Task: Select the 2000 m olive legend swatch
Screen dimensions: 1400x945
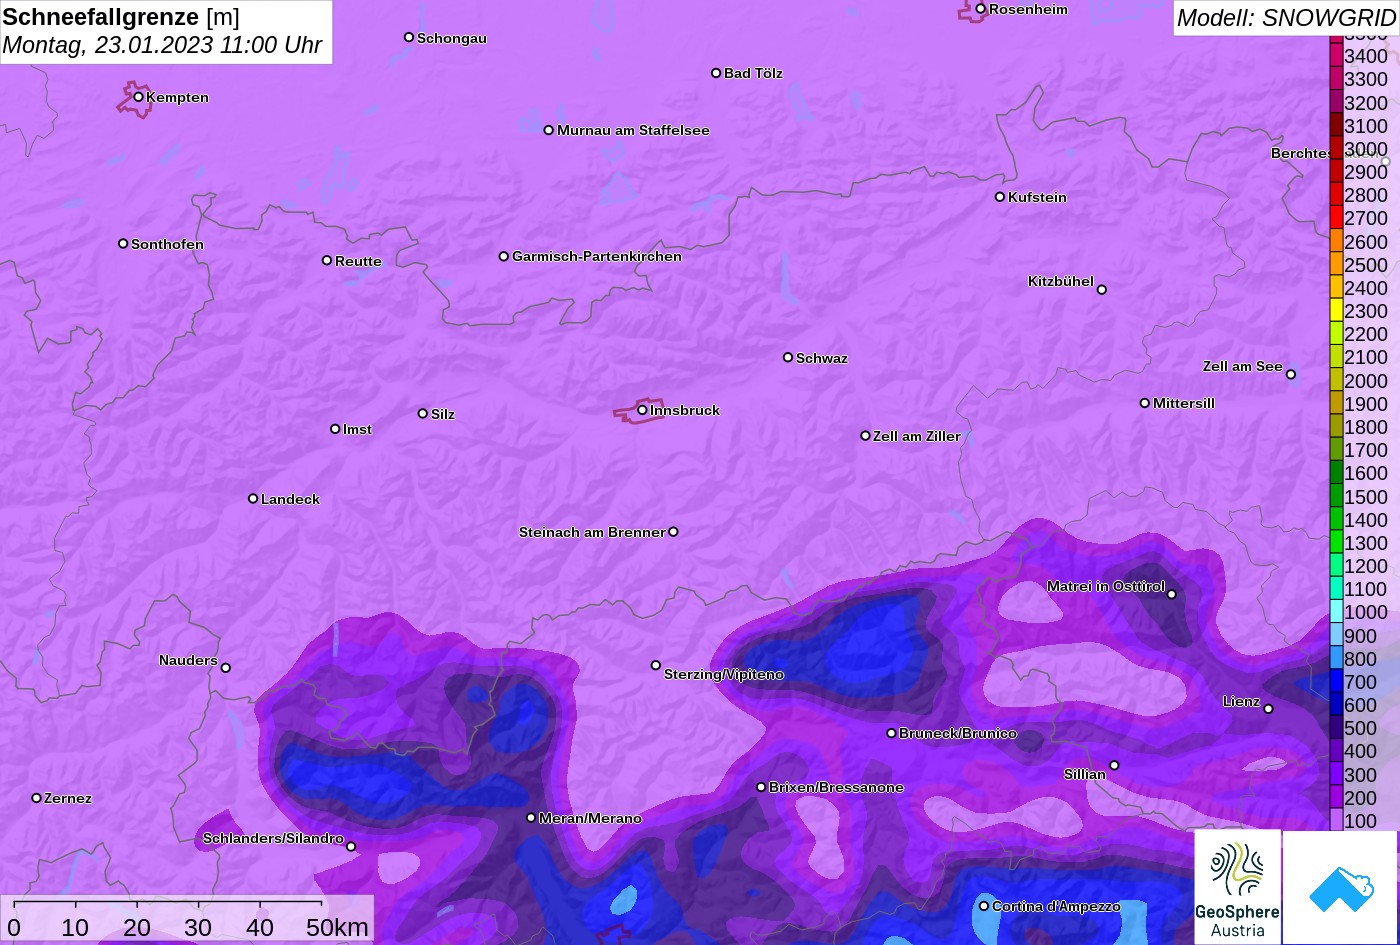Action: [1335, 380]
